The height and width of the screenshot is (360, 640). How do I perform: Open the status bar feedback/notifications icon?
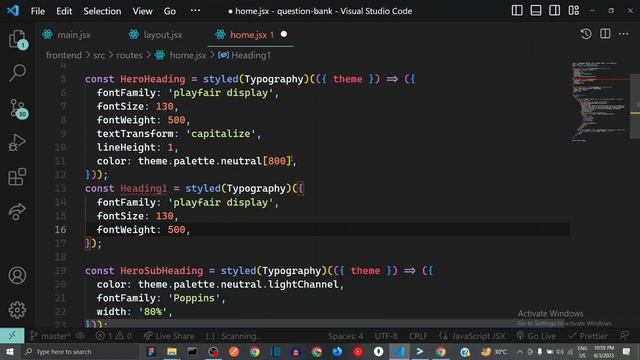point(624,336)
